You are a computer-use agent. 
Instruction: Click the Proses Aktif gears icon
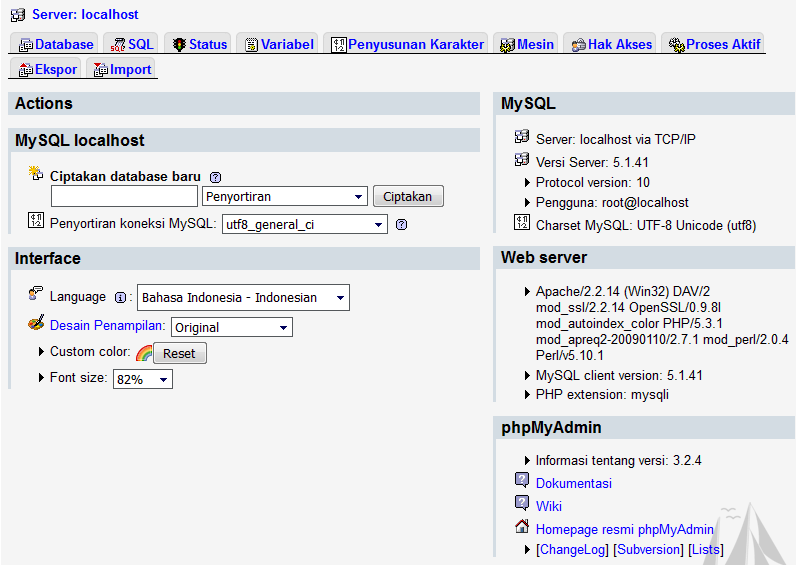677,45
